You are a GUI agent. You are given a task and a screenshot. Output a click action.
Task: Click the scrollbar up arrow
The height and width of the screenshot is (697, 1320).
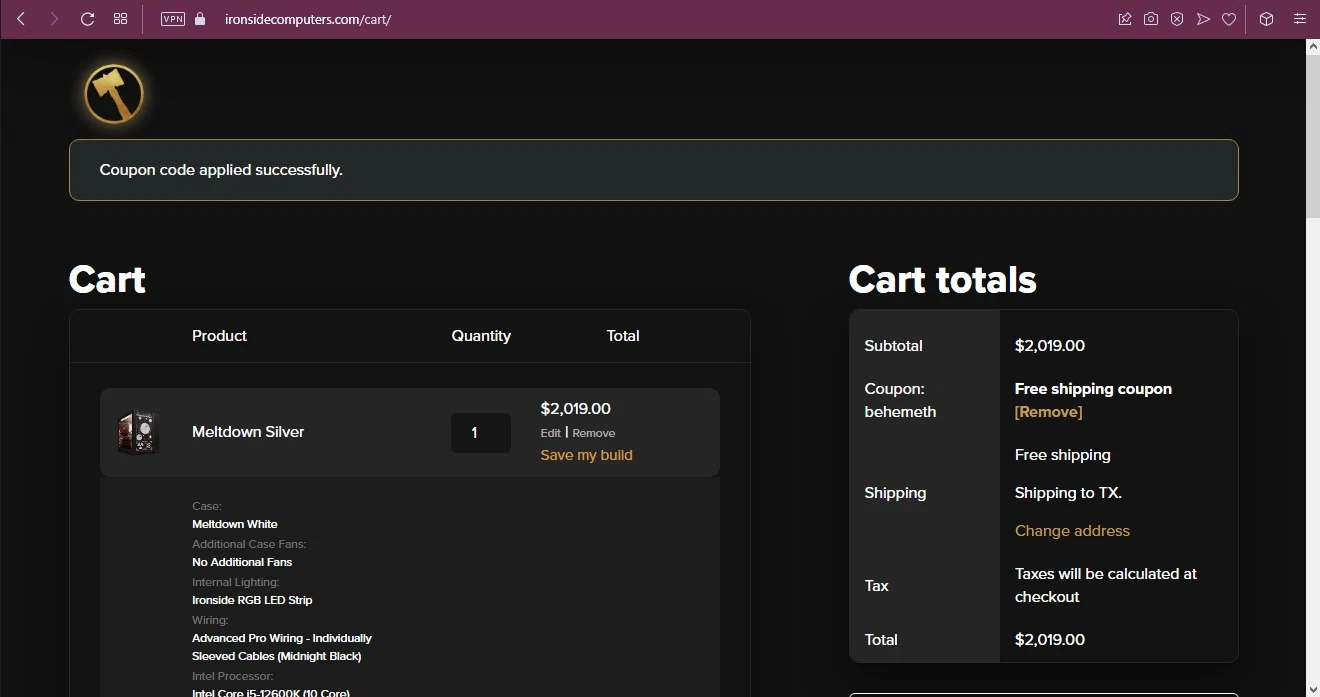click(1313, 47)
